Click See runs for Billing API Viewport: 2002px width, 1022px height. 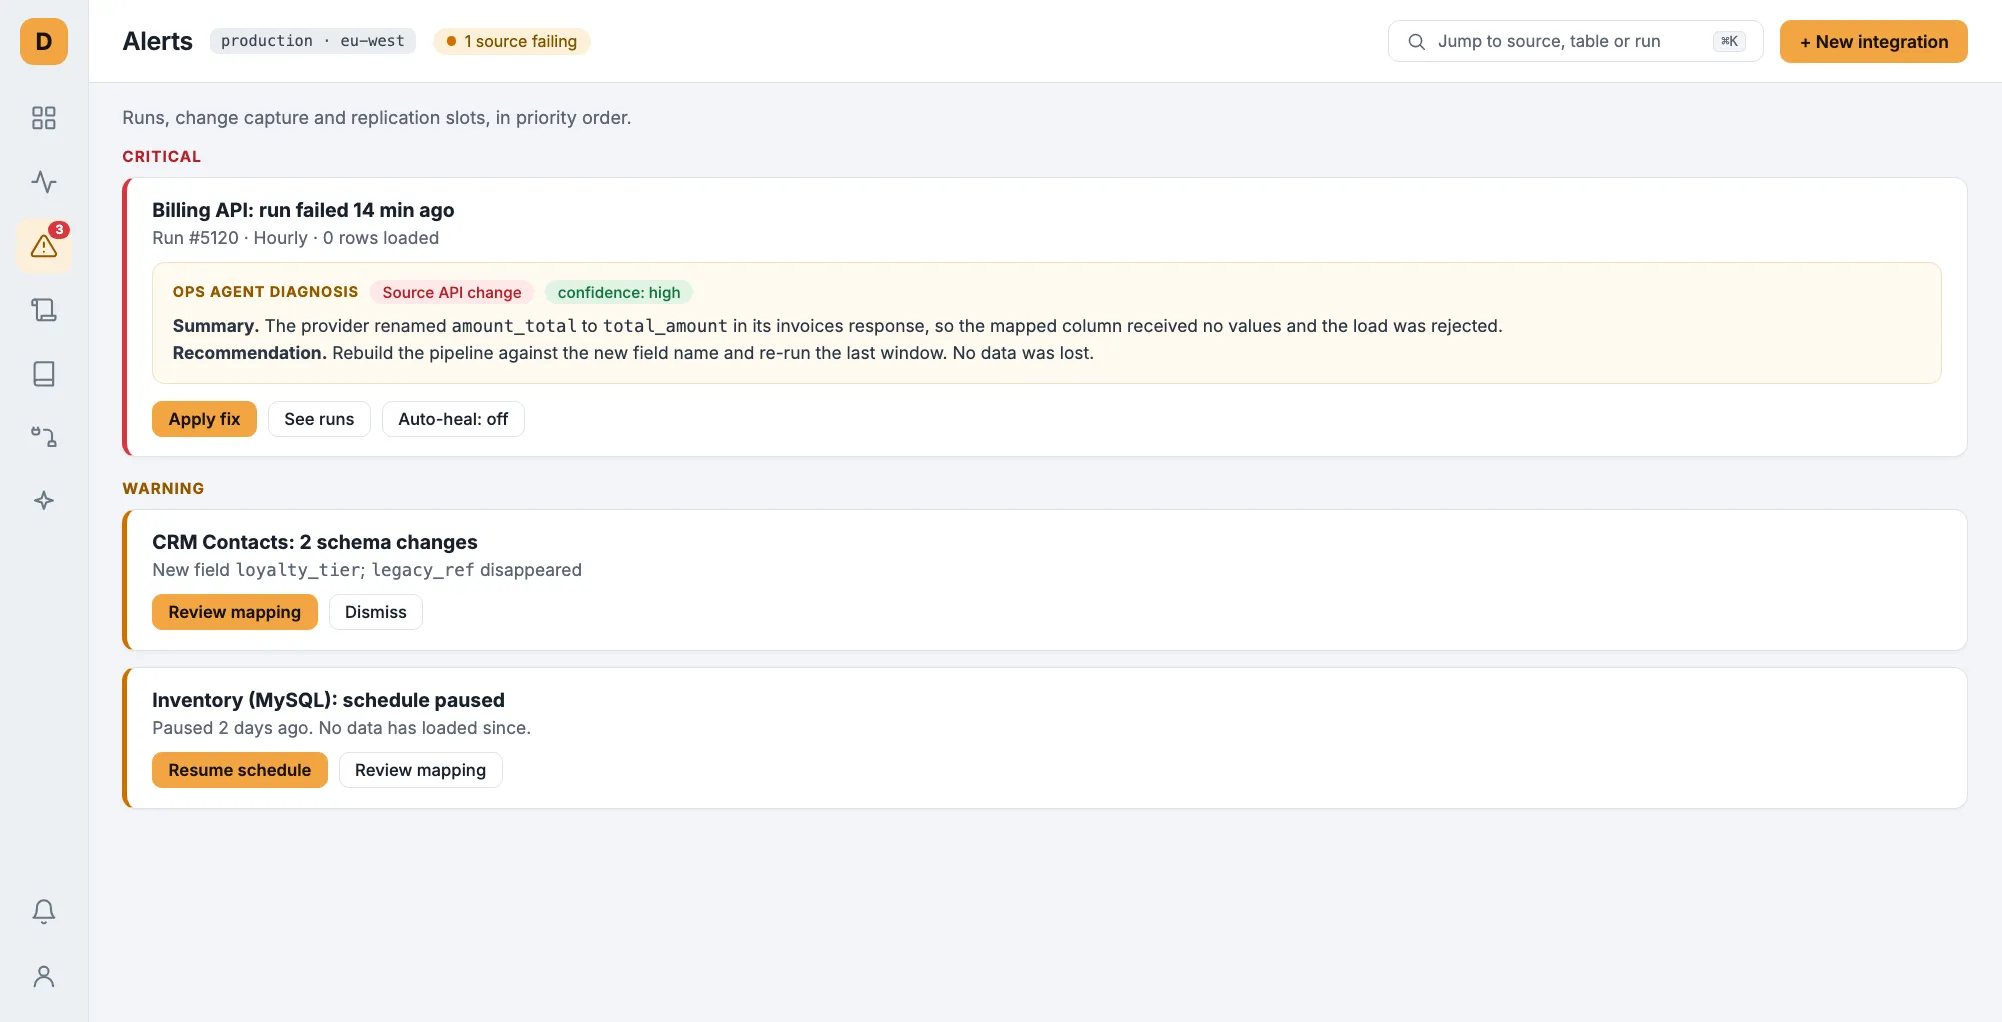tap(319, 419)
